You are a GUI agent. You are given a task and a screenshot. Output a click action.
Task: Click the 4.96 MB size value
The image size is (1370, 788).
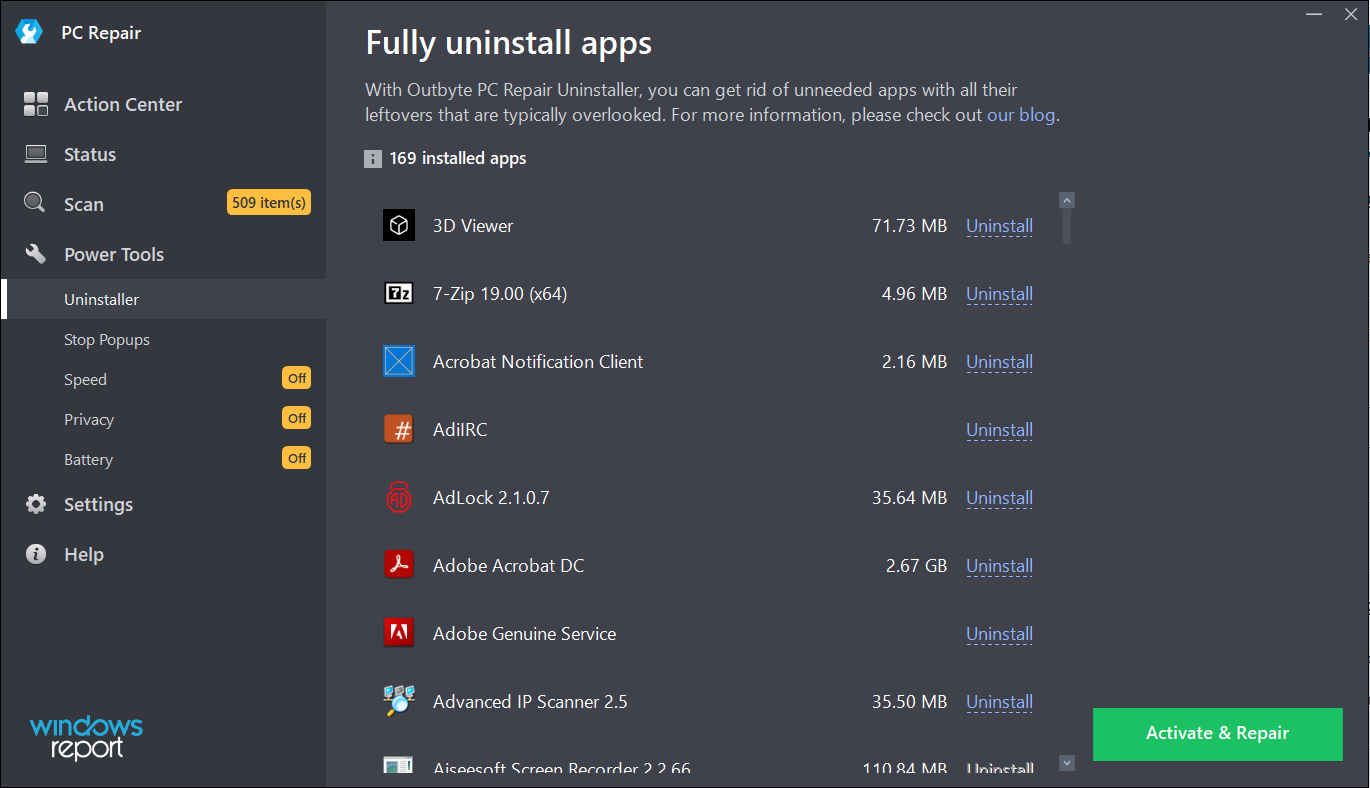[x=914, y=294]
